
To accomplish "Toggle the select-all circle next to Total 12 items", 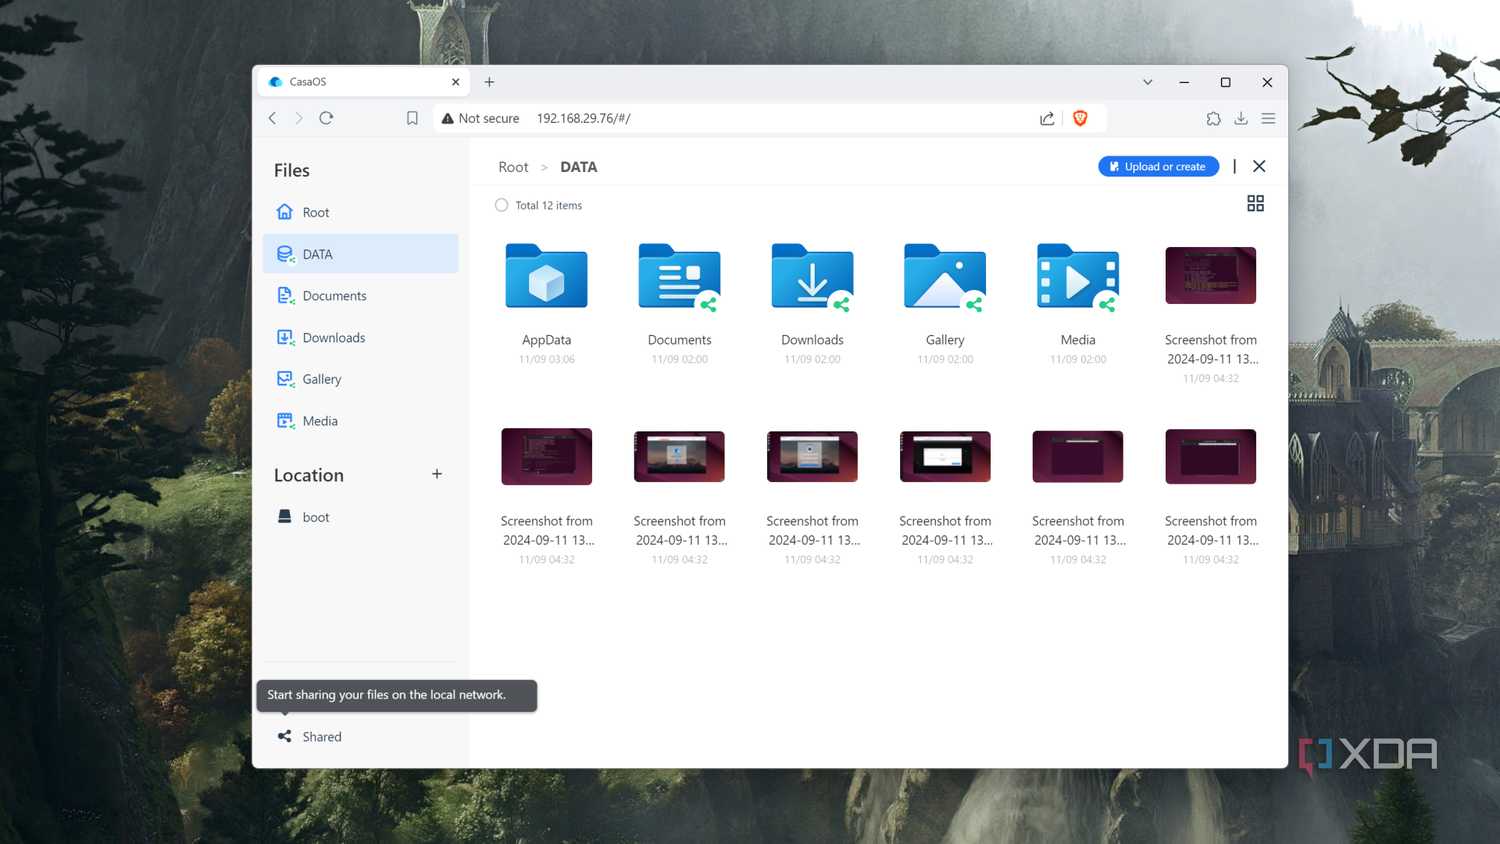I will coord(501,205).
